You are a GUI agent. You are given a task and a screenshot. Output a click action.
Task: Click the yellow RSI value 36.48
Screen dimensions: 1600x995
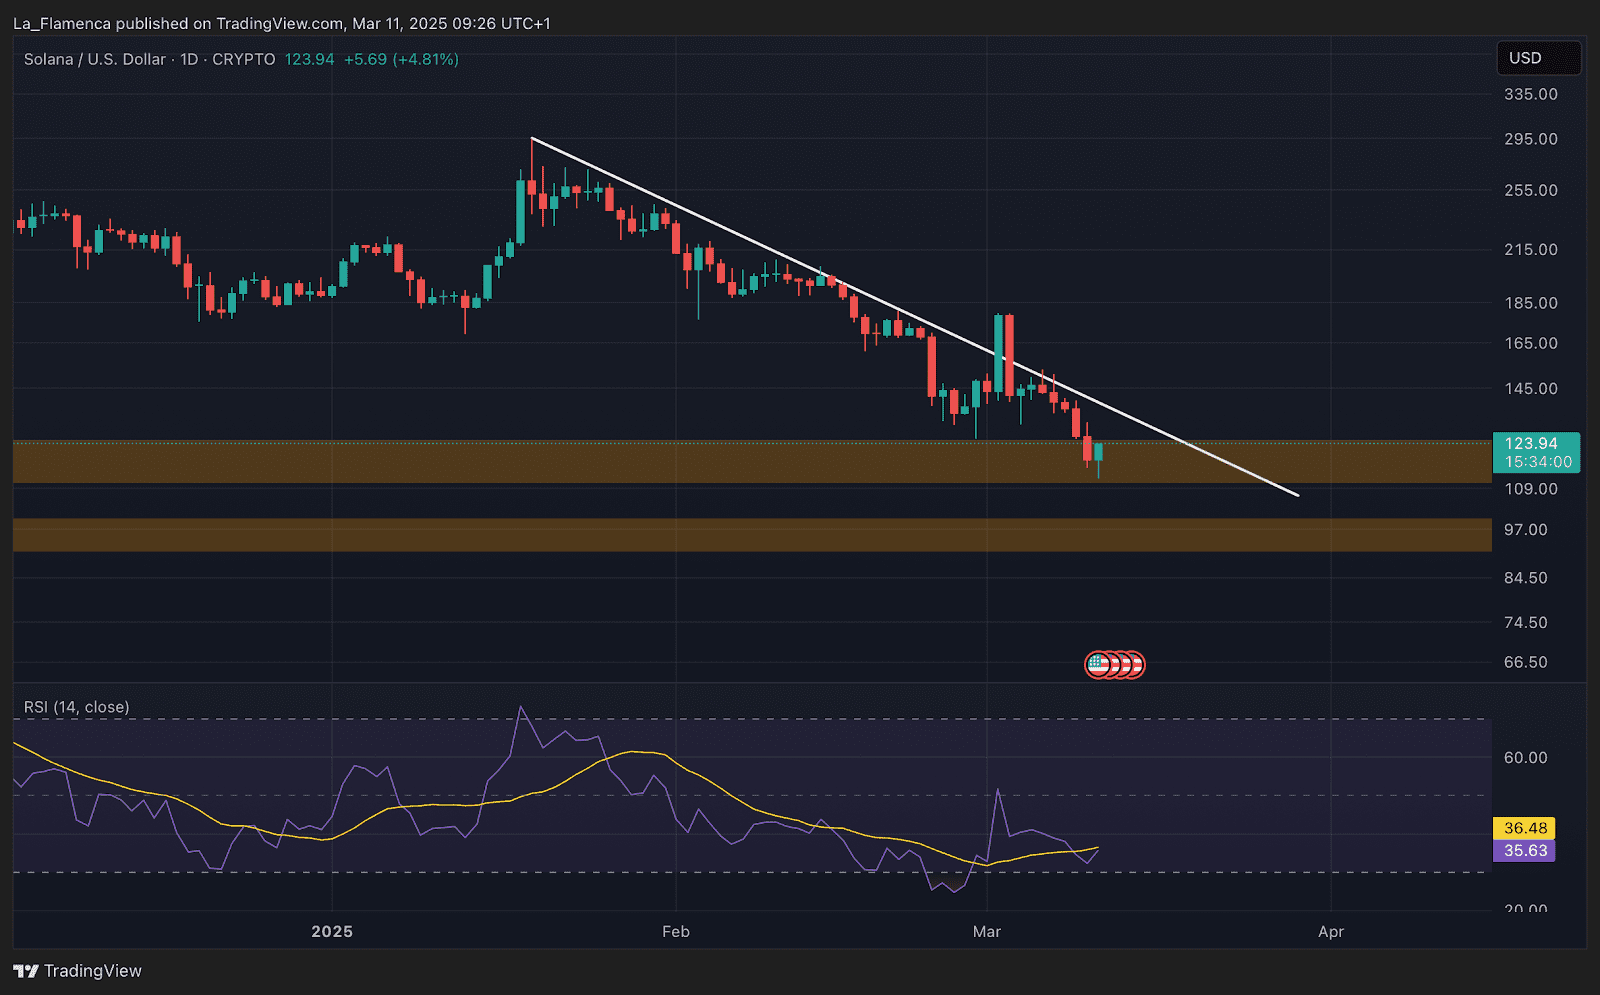1524,828
